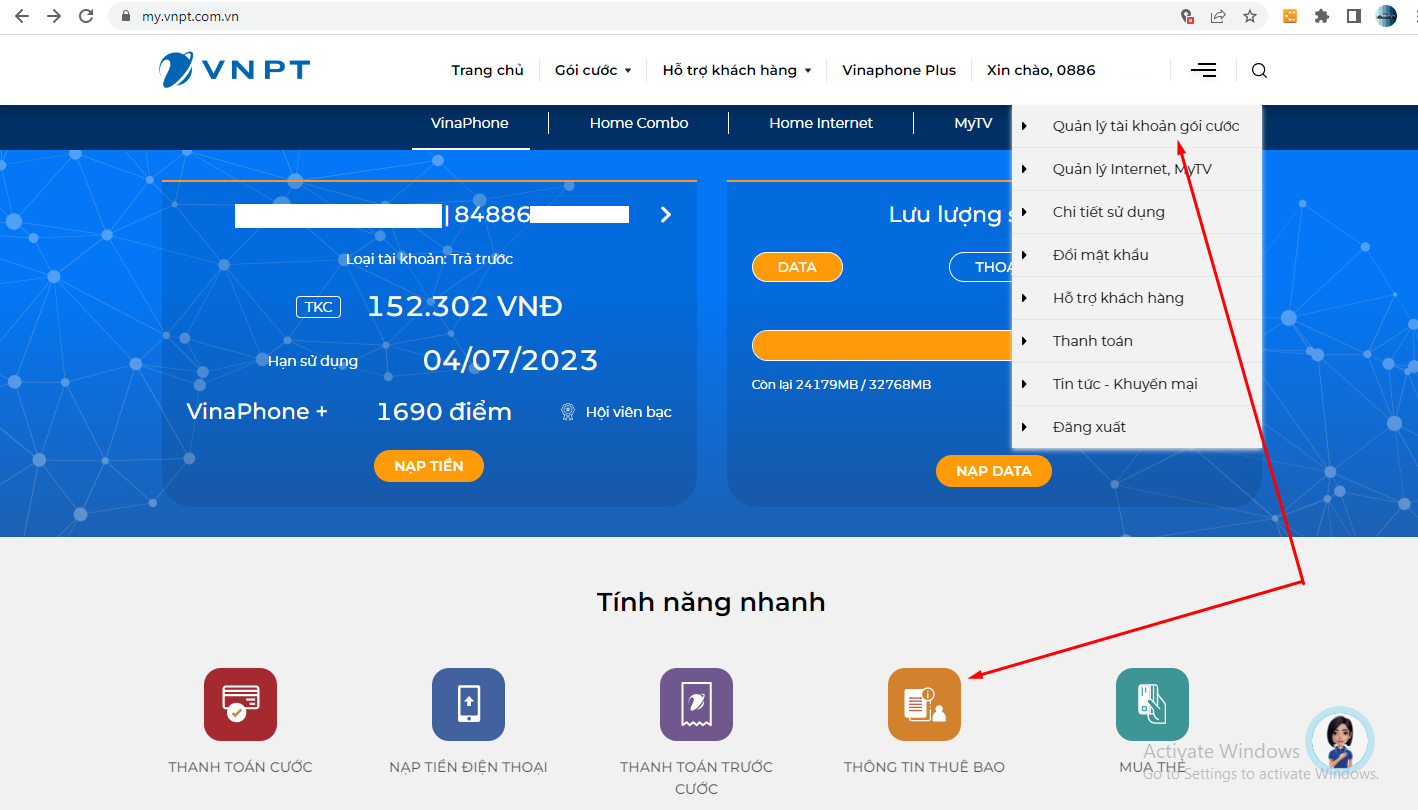This screenshot has height=810, width=1418.
Task: Click the Thanh Toán Cước quick feature icon
Action: [x=240, y=704]
